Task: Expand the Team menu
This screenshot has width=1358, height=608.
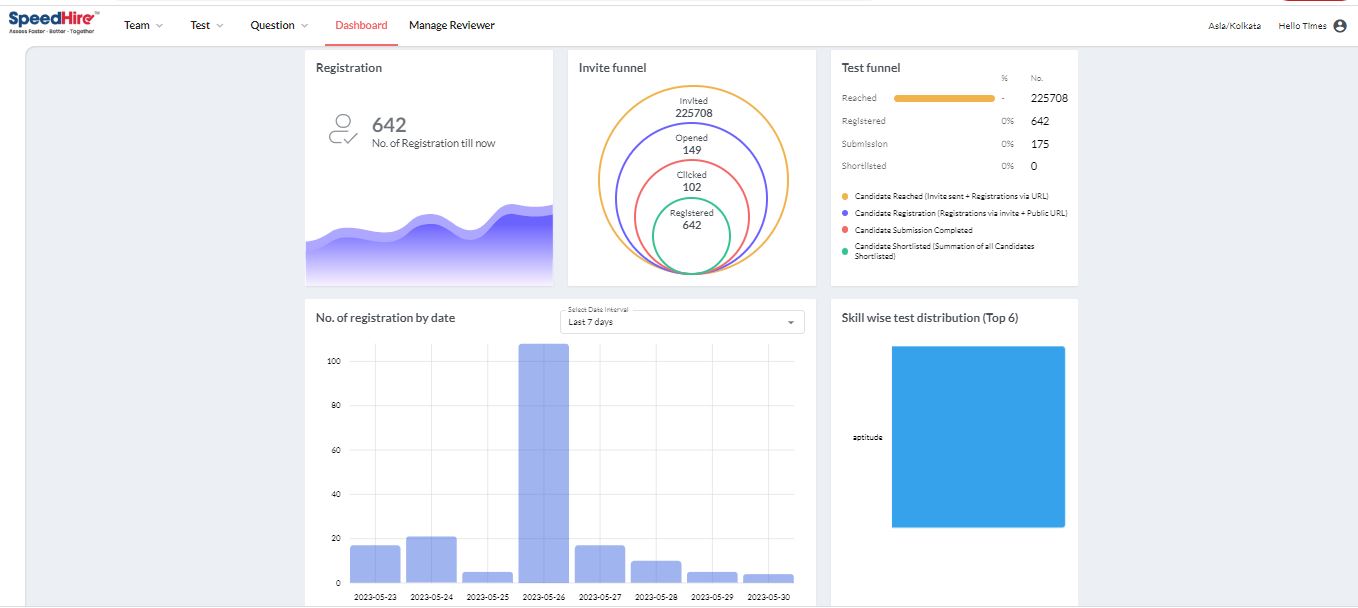Action: coord(143,26)
